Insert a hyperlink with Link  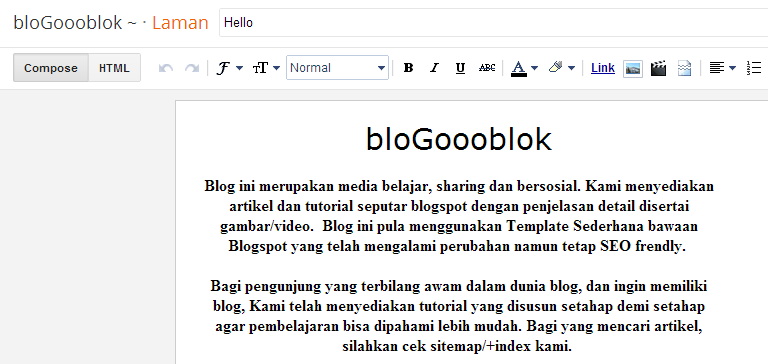pos(603,68)
